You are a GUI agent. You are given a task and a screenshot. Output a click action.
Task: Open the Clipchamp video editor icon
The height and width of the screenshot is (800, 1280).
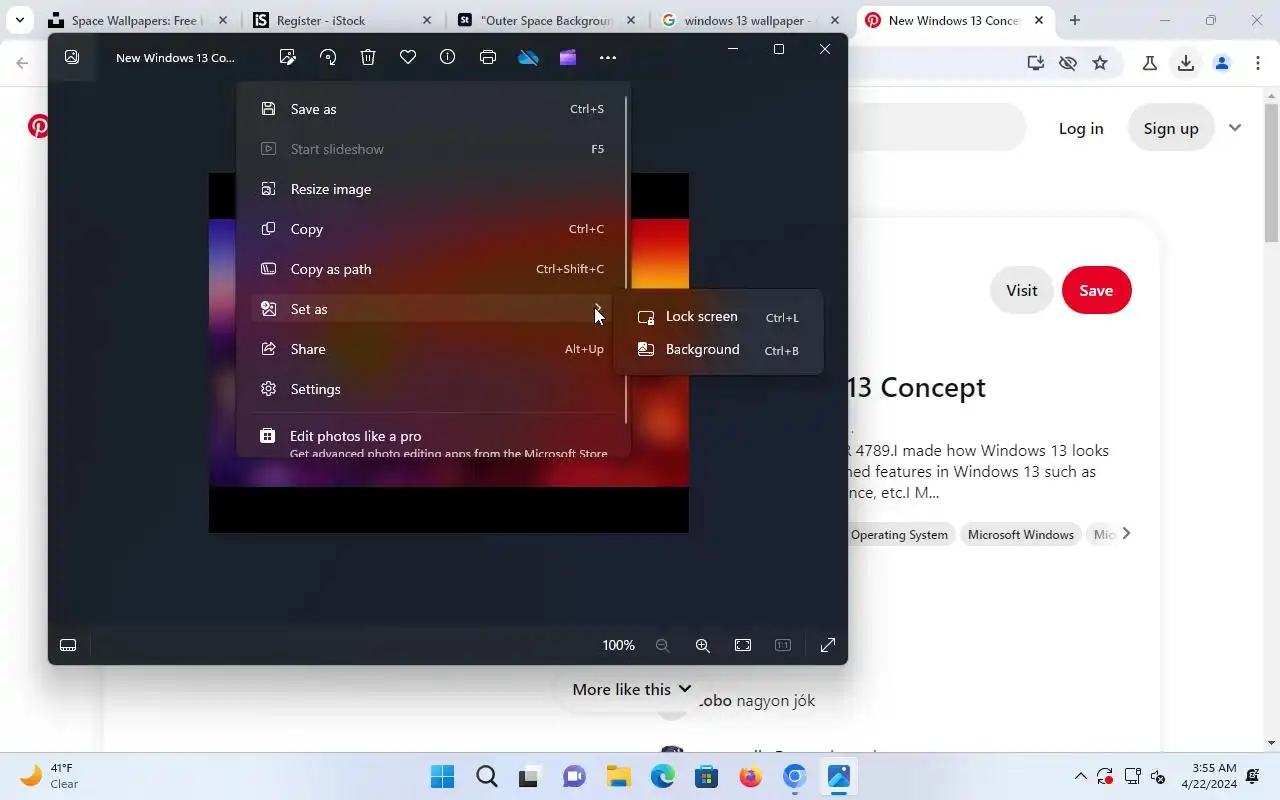click(568, 58)
